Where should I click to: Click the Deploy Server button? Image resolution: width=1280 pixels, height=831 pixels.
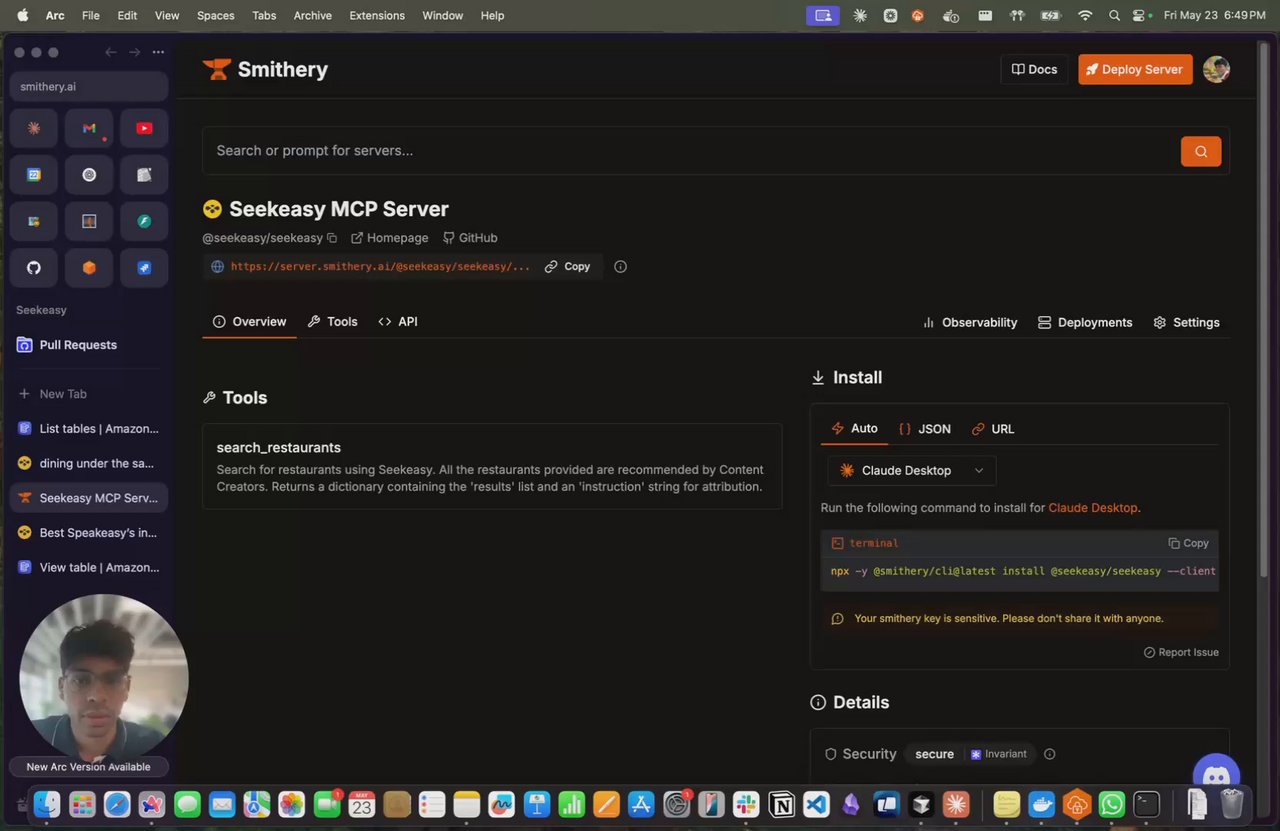tap(1135, 69)
